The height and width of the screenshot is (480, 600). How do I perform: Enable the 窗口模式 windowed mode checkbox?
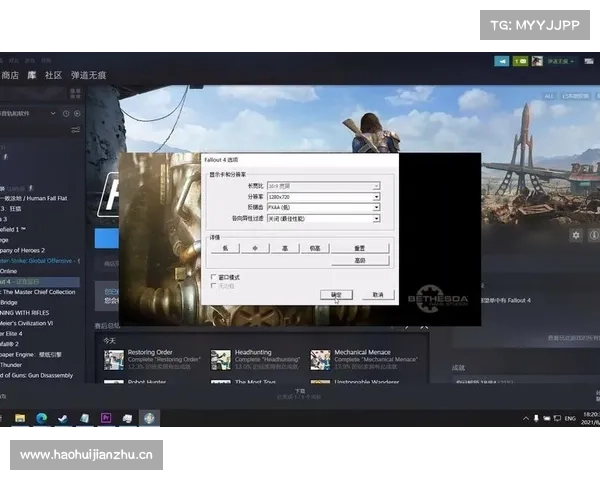coord(214,277)
